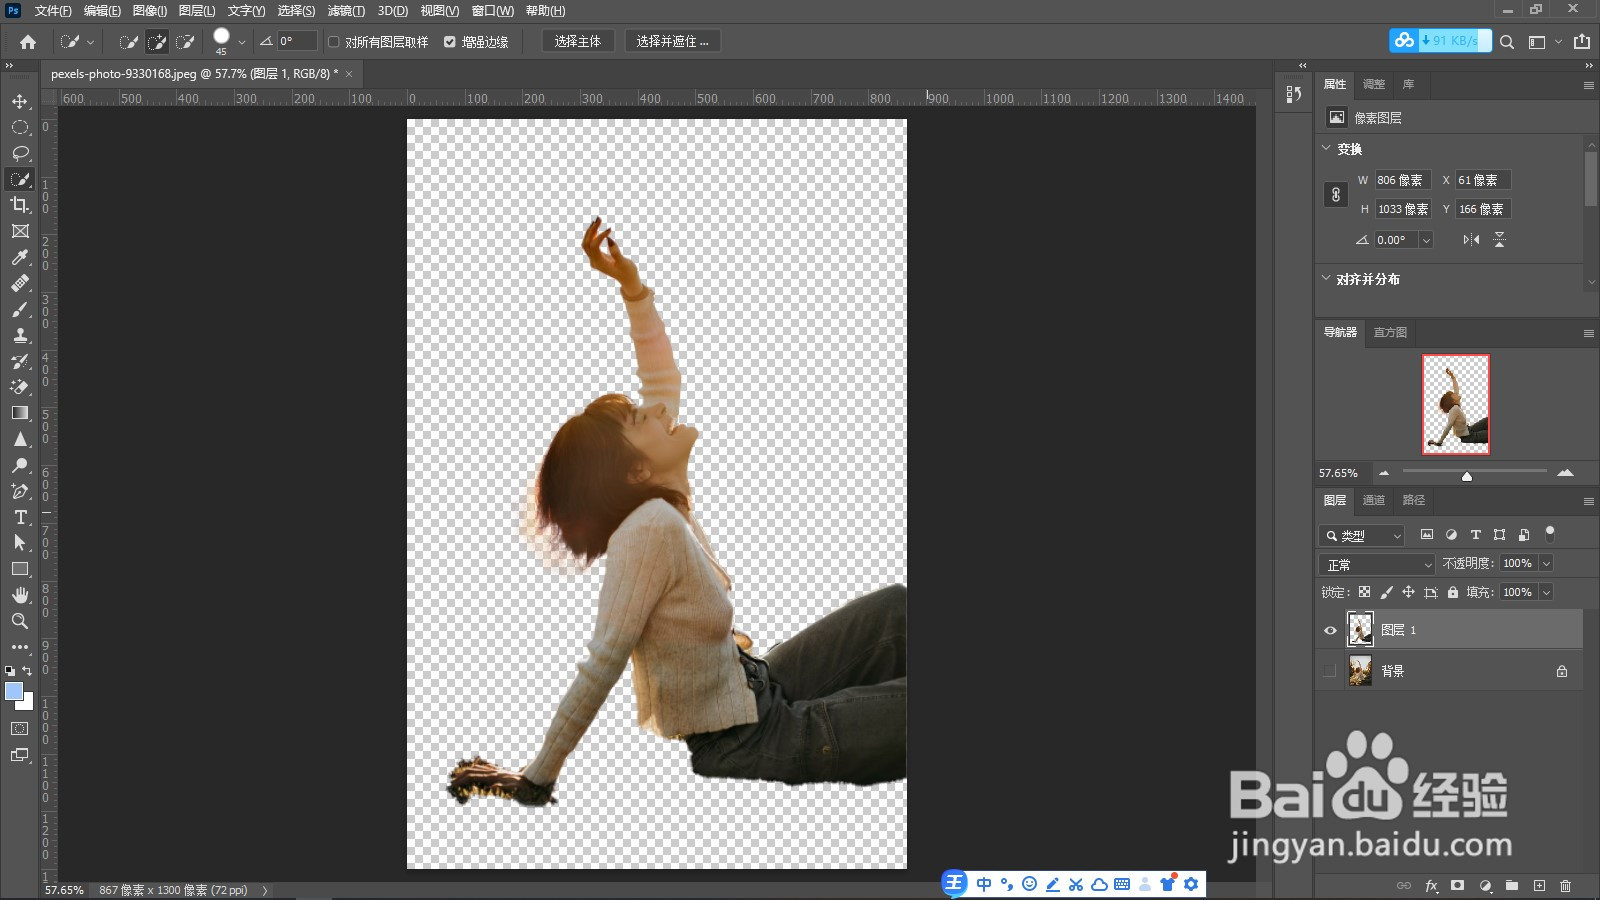Open the blend mode 正常 dropdown

coord(1377,564)
